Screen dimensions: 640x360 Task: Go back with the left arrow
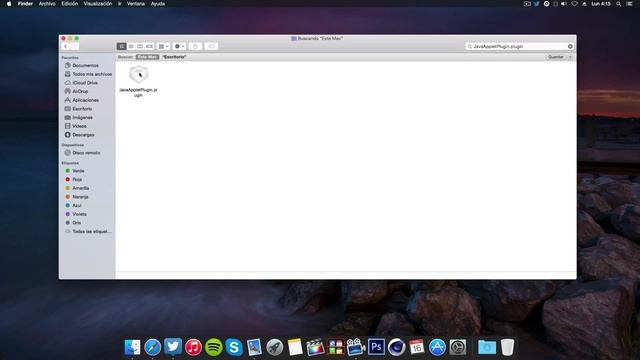(66, 47)
